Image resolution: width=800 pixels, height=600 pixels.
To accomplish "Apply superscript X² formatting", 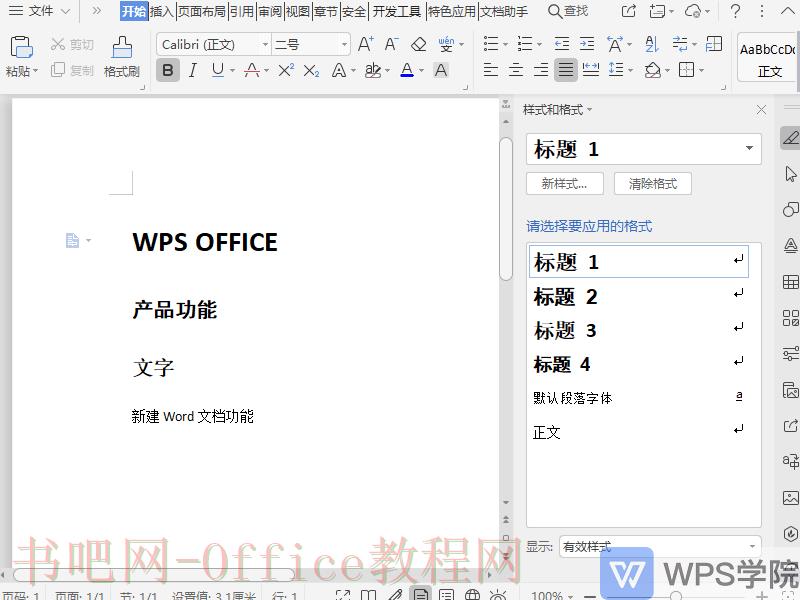I will coord(286,70).
